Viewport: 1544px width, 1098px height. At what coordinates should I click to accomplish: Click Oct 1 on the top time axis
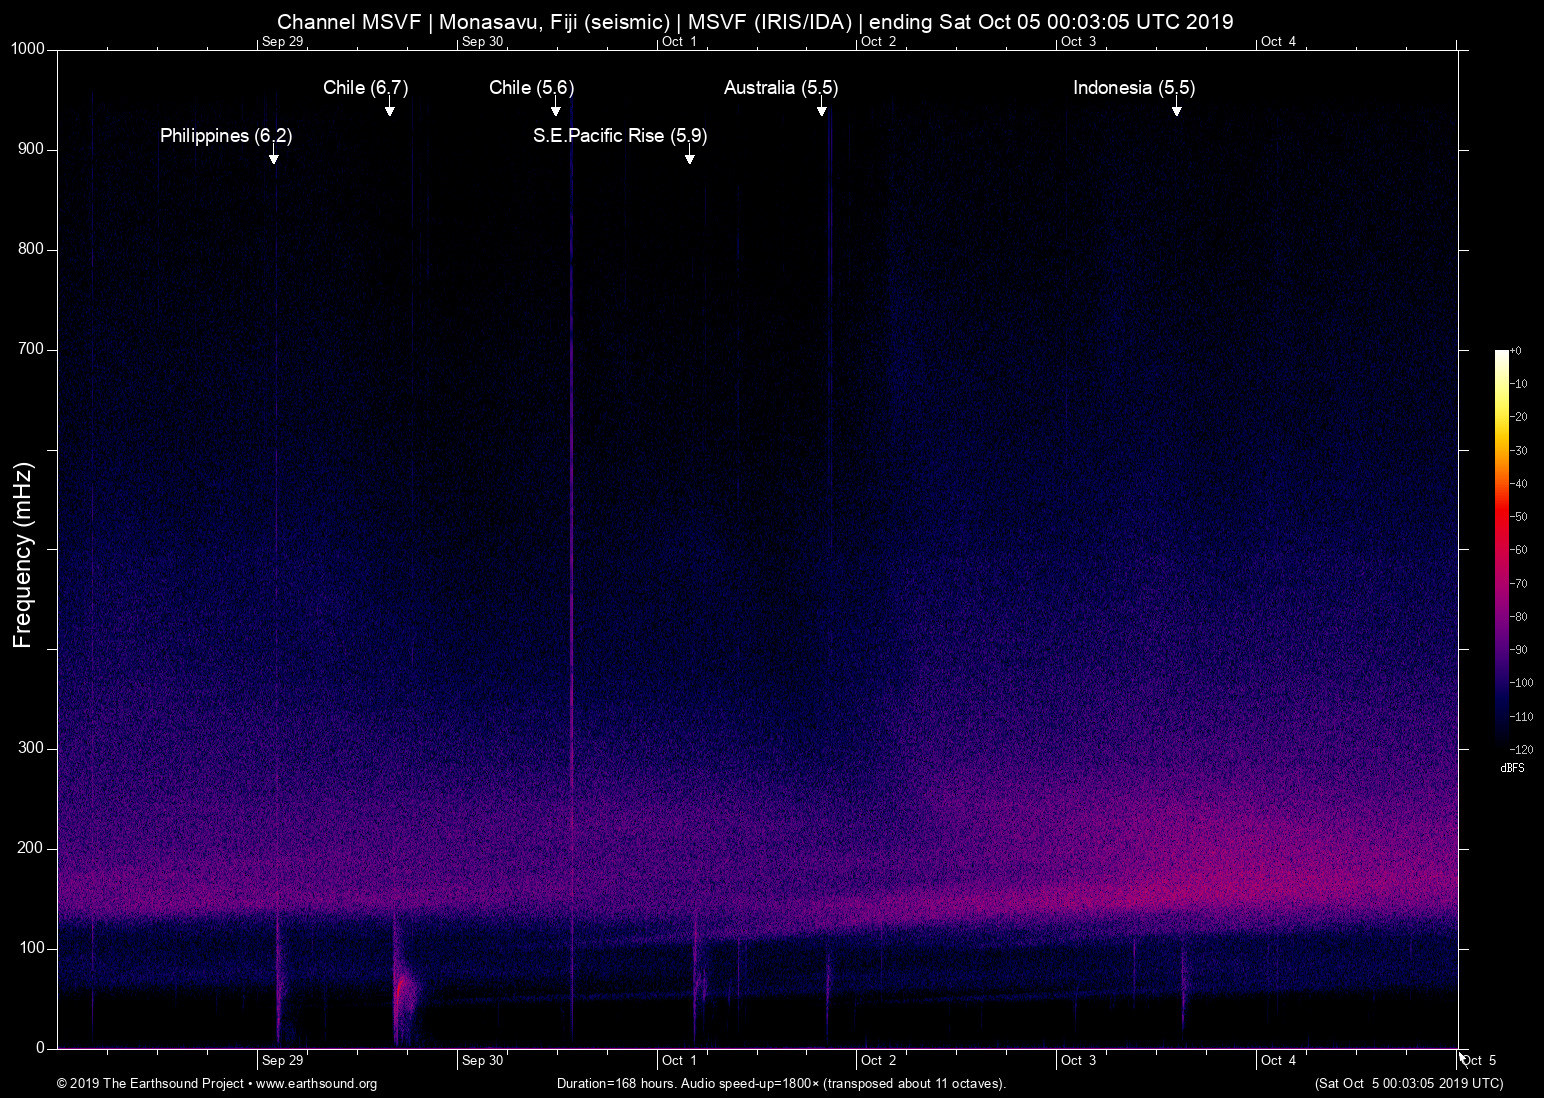tap(679, 42)
